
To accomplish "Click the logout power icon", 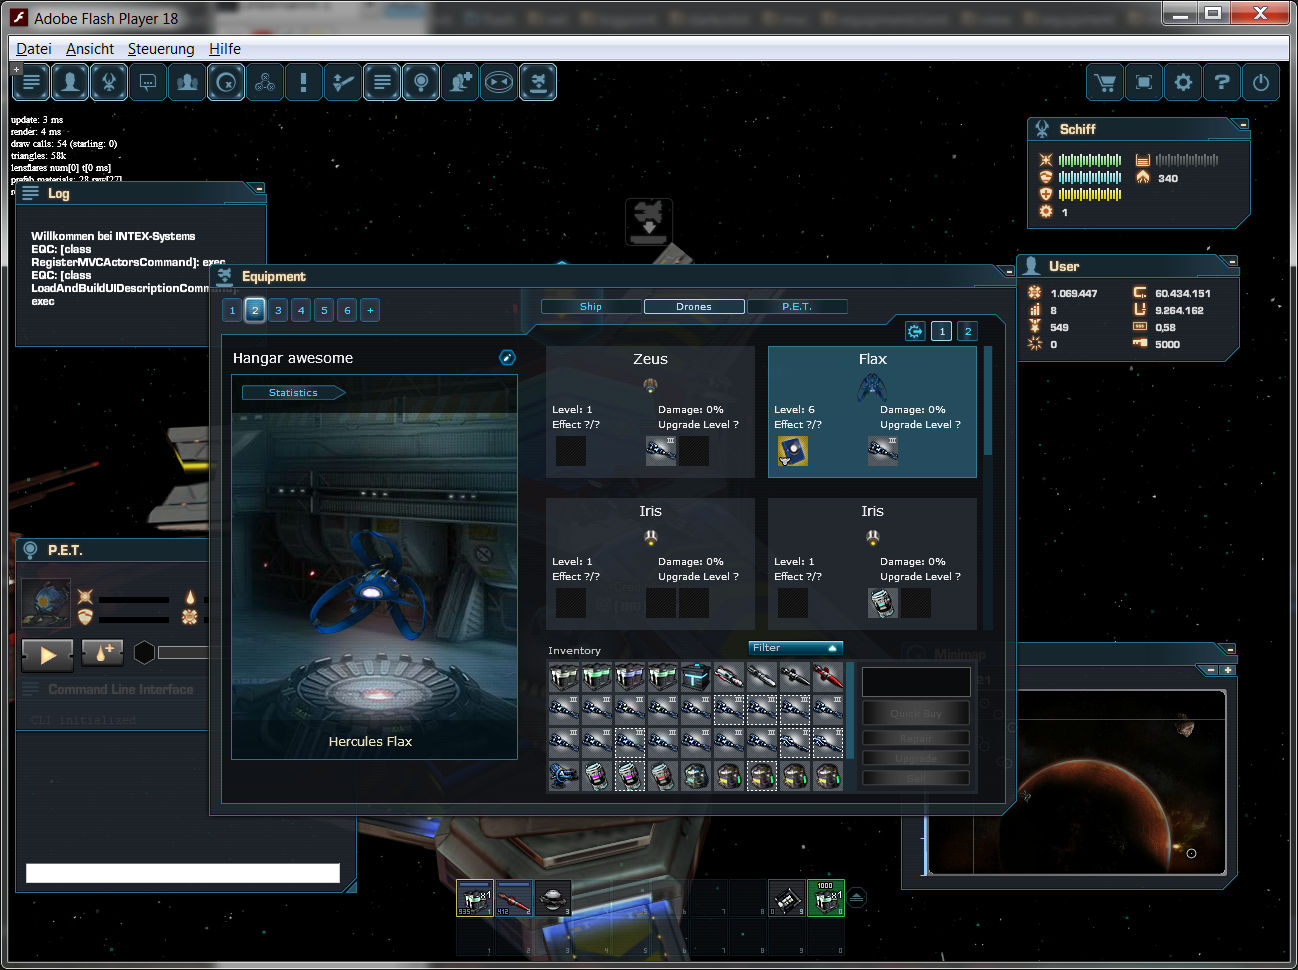I will (1260, 83).
